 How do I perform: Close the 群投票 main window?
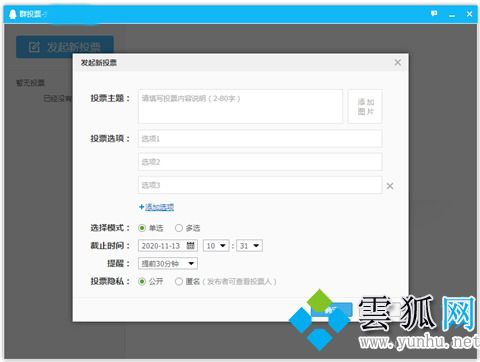(x=469, y=14)
